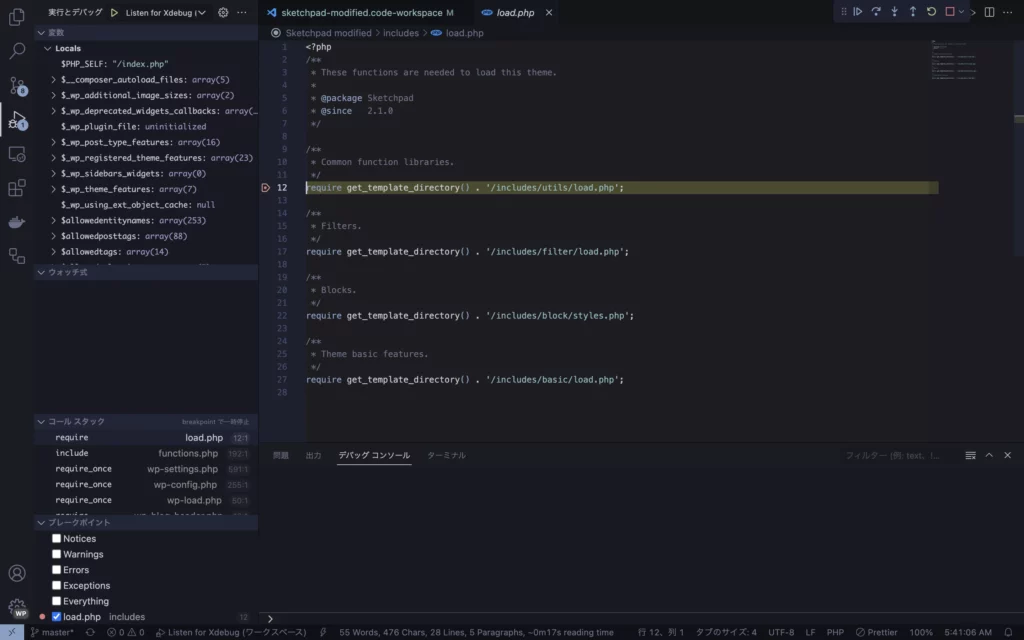Open the Source Control view
Screen dimensions: 1024x640
pyautogui.click(x=17, y=85)
